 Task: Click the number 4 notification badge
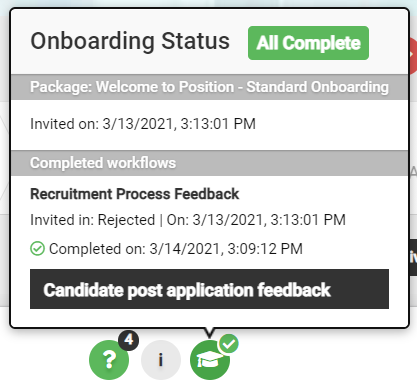point(129,340)
